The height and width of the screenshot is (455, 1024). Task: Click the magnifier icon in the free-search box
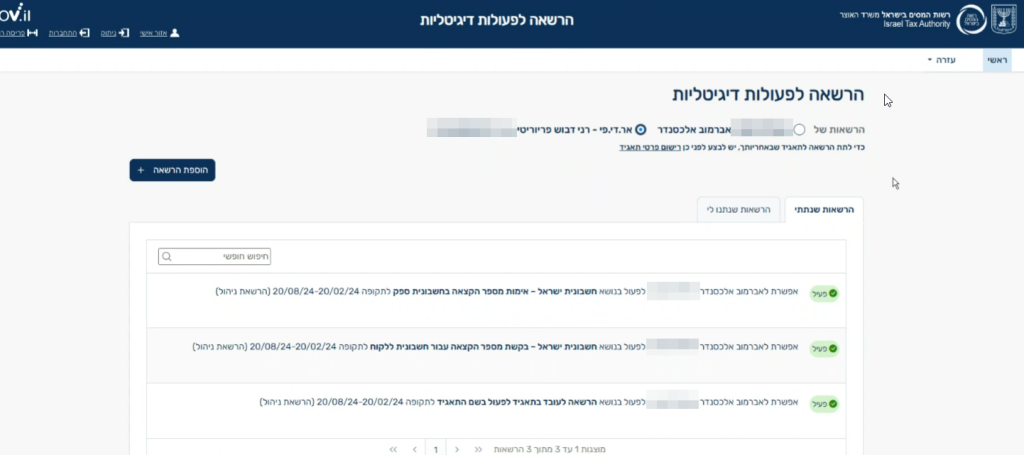click(167, 257)
